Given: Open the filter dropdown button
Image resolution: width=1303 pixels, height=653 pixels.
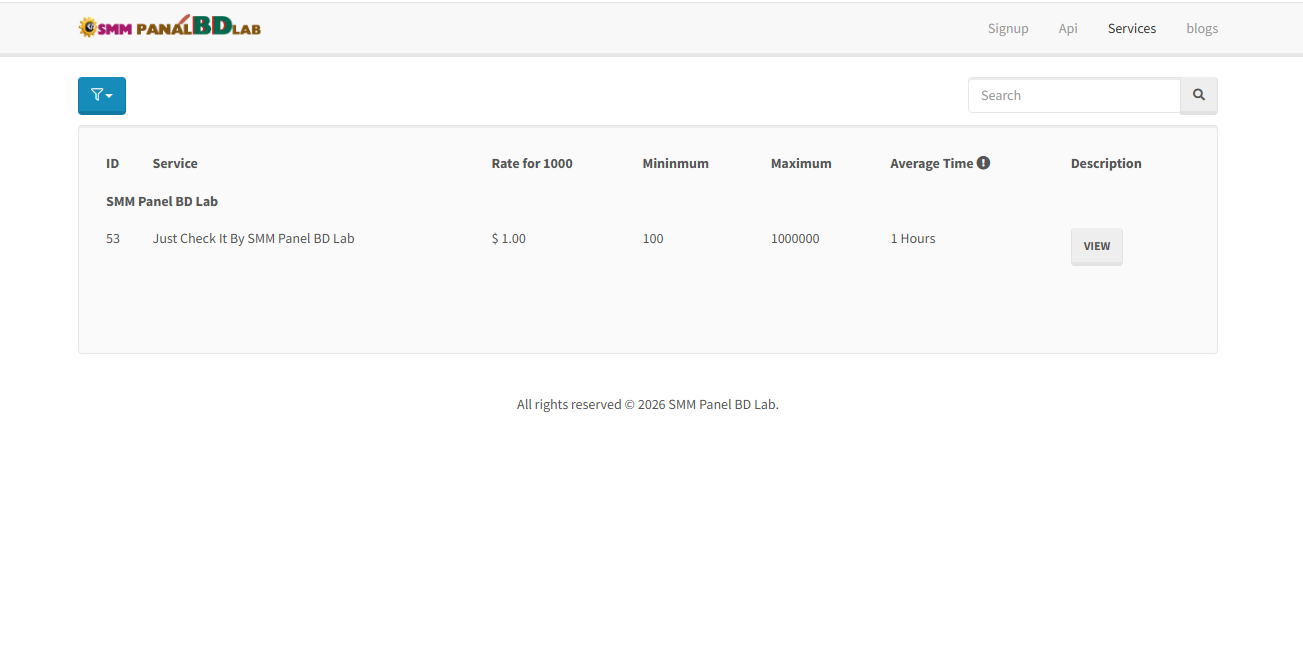Looking at the screenshot, I should (x=102, y=96).
